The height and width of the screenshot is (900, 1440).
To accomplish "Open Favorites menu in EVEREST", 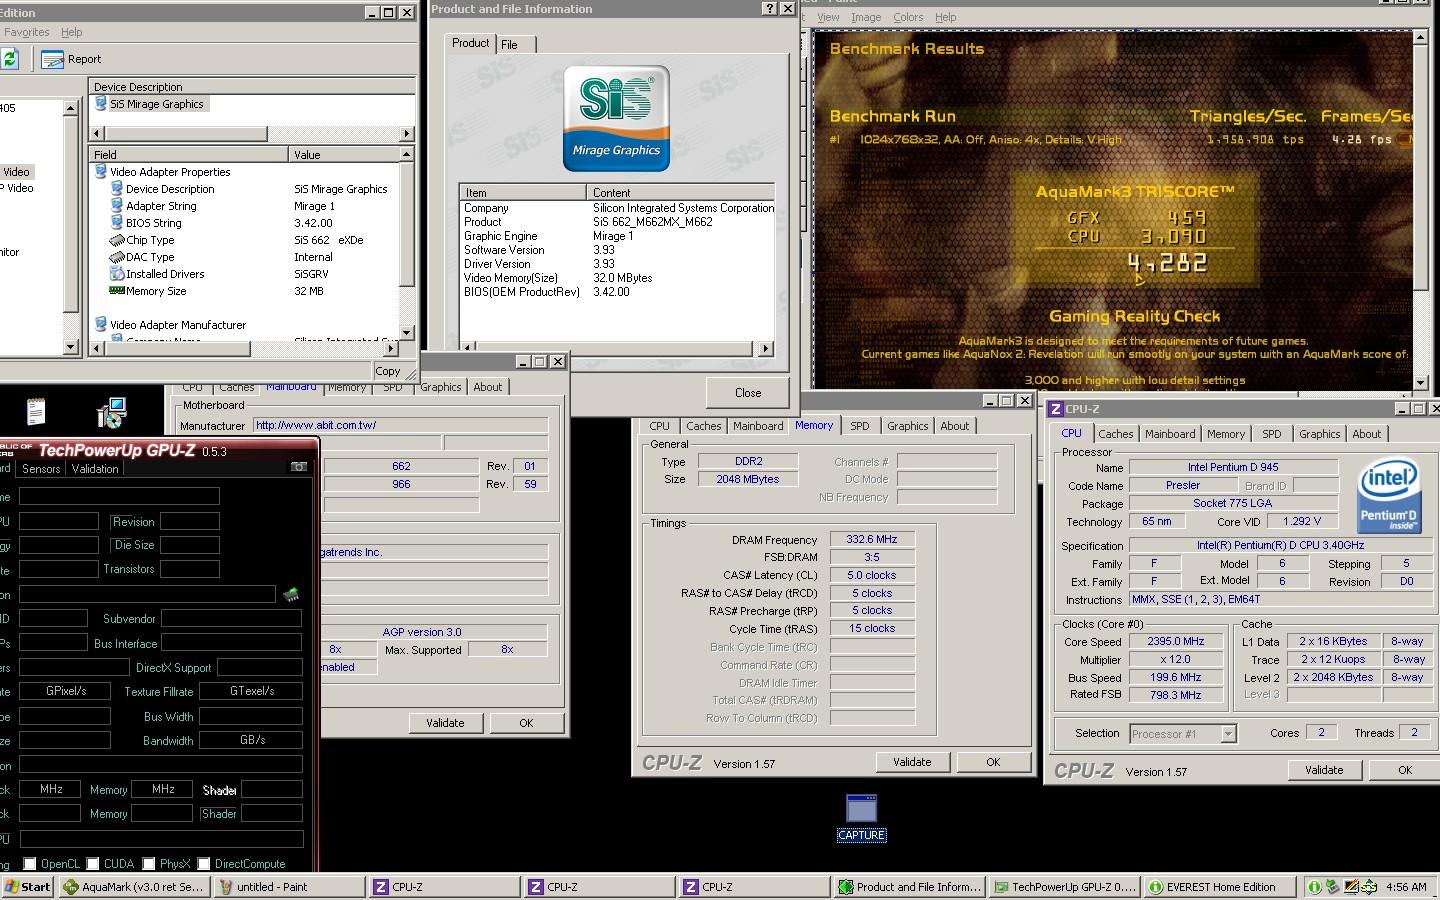I will point(26,32).
